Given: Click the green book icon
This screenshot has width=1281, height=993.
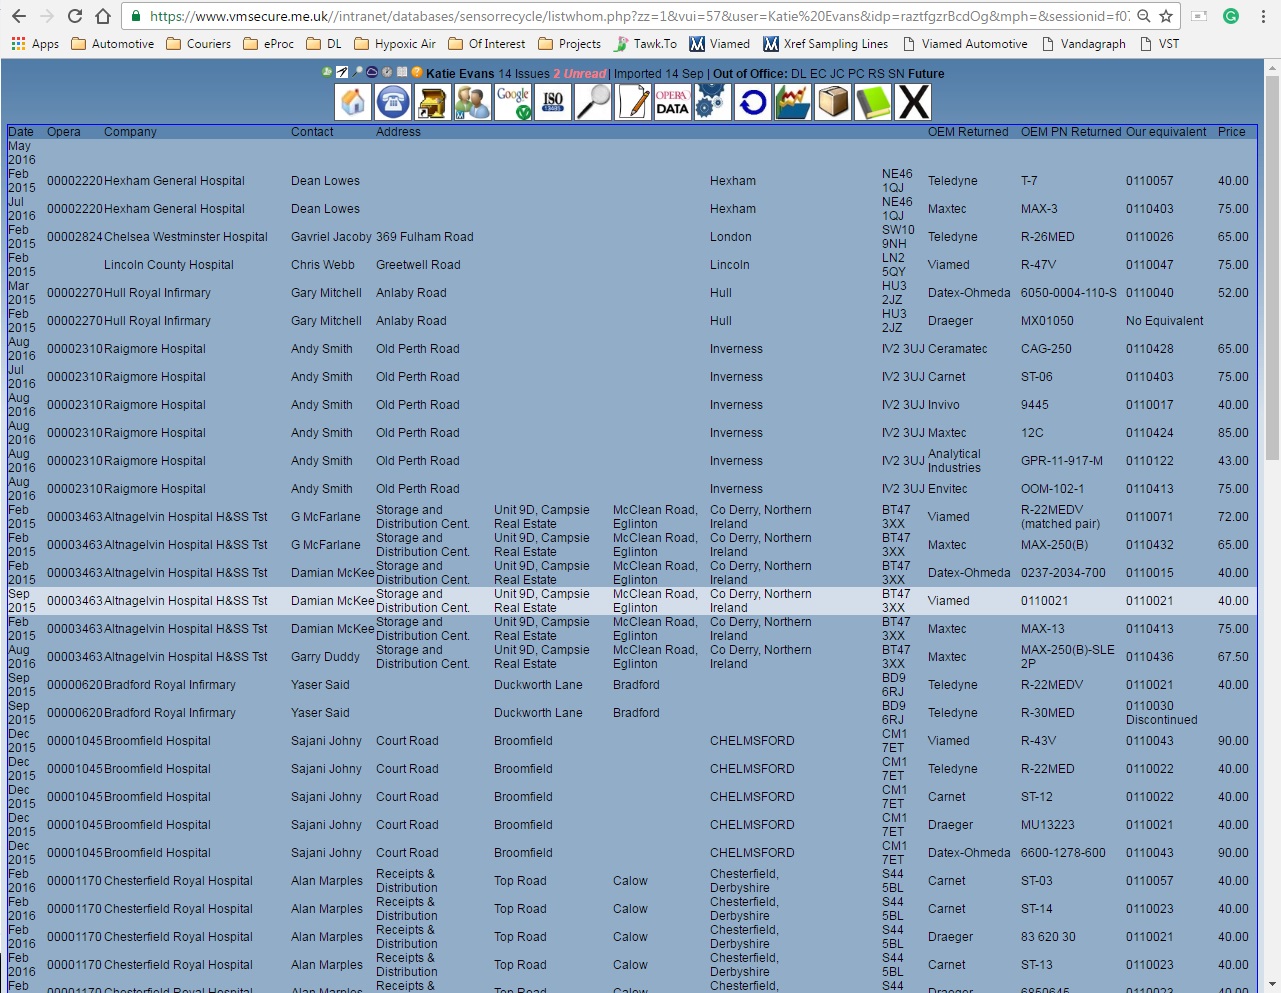Looking at the screenshot, I should [873, 102].
